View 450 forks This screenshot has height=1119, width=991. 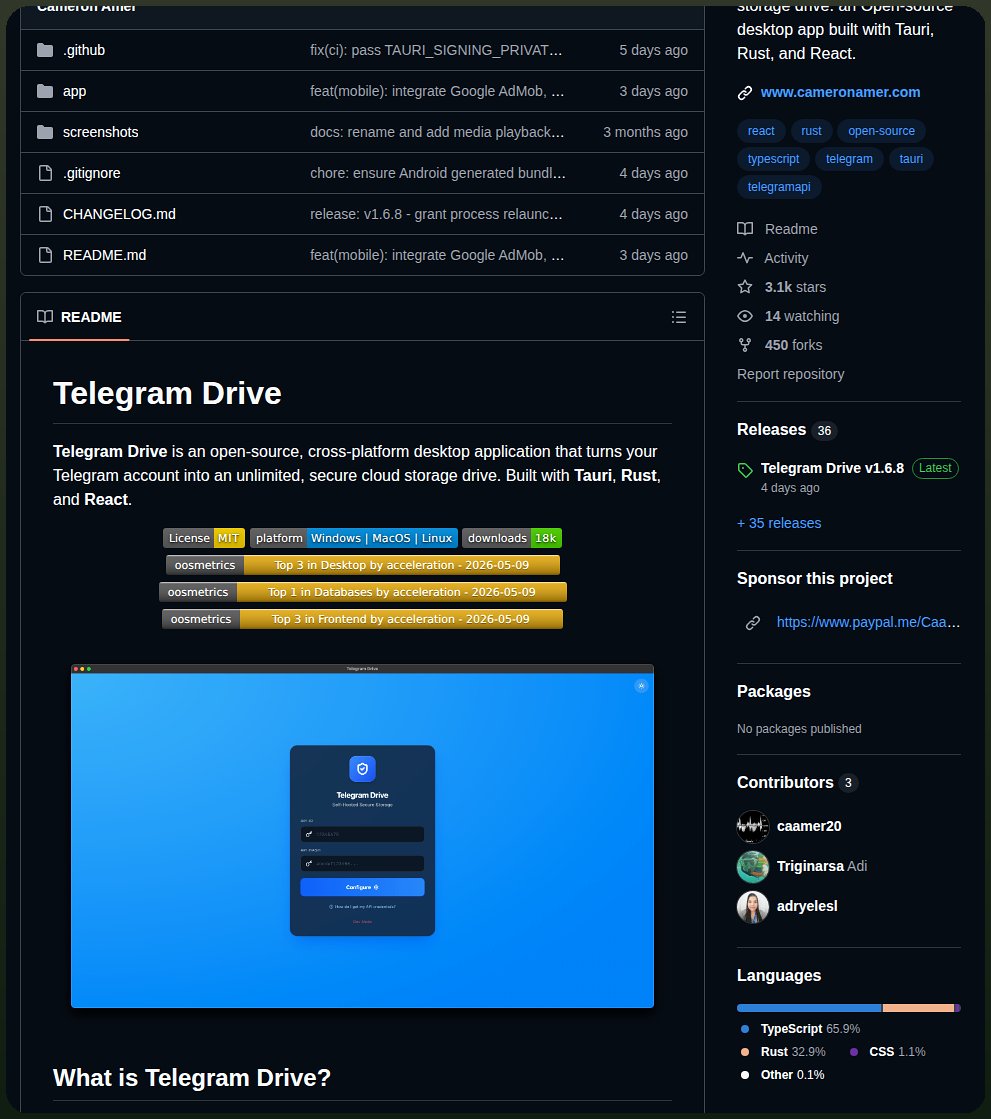click(793, 345)
